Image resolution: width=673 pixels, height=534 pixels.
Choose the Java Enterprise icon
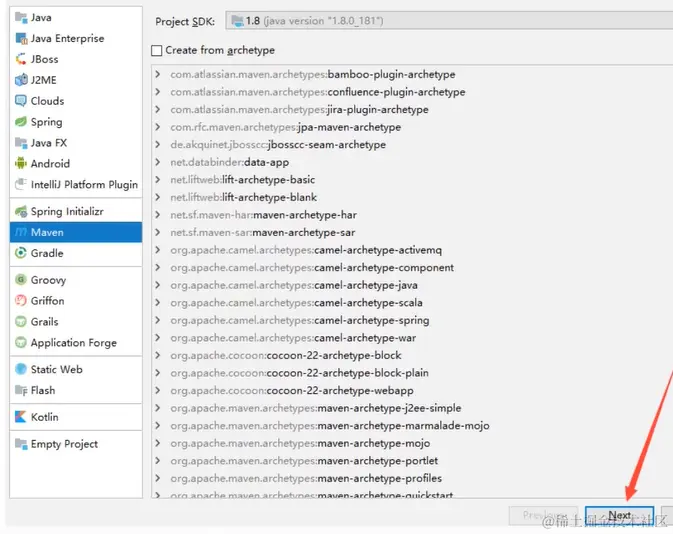21,39
